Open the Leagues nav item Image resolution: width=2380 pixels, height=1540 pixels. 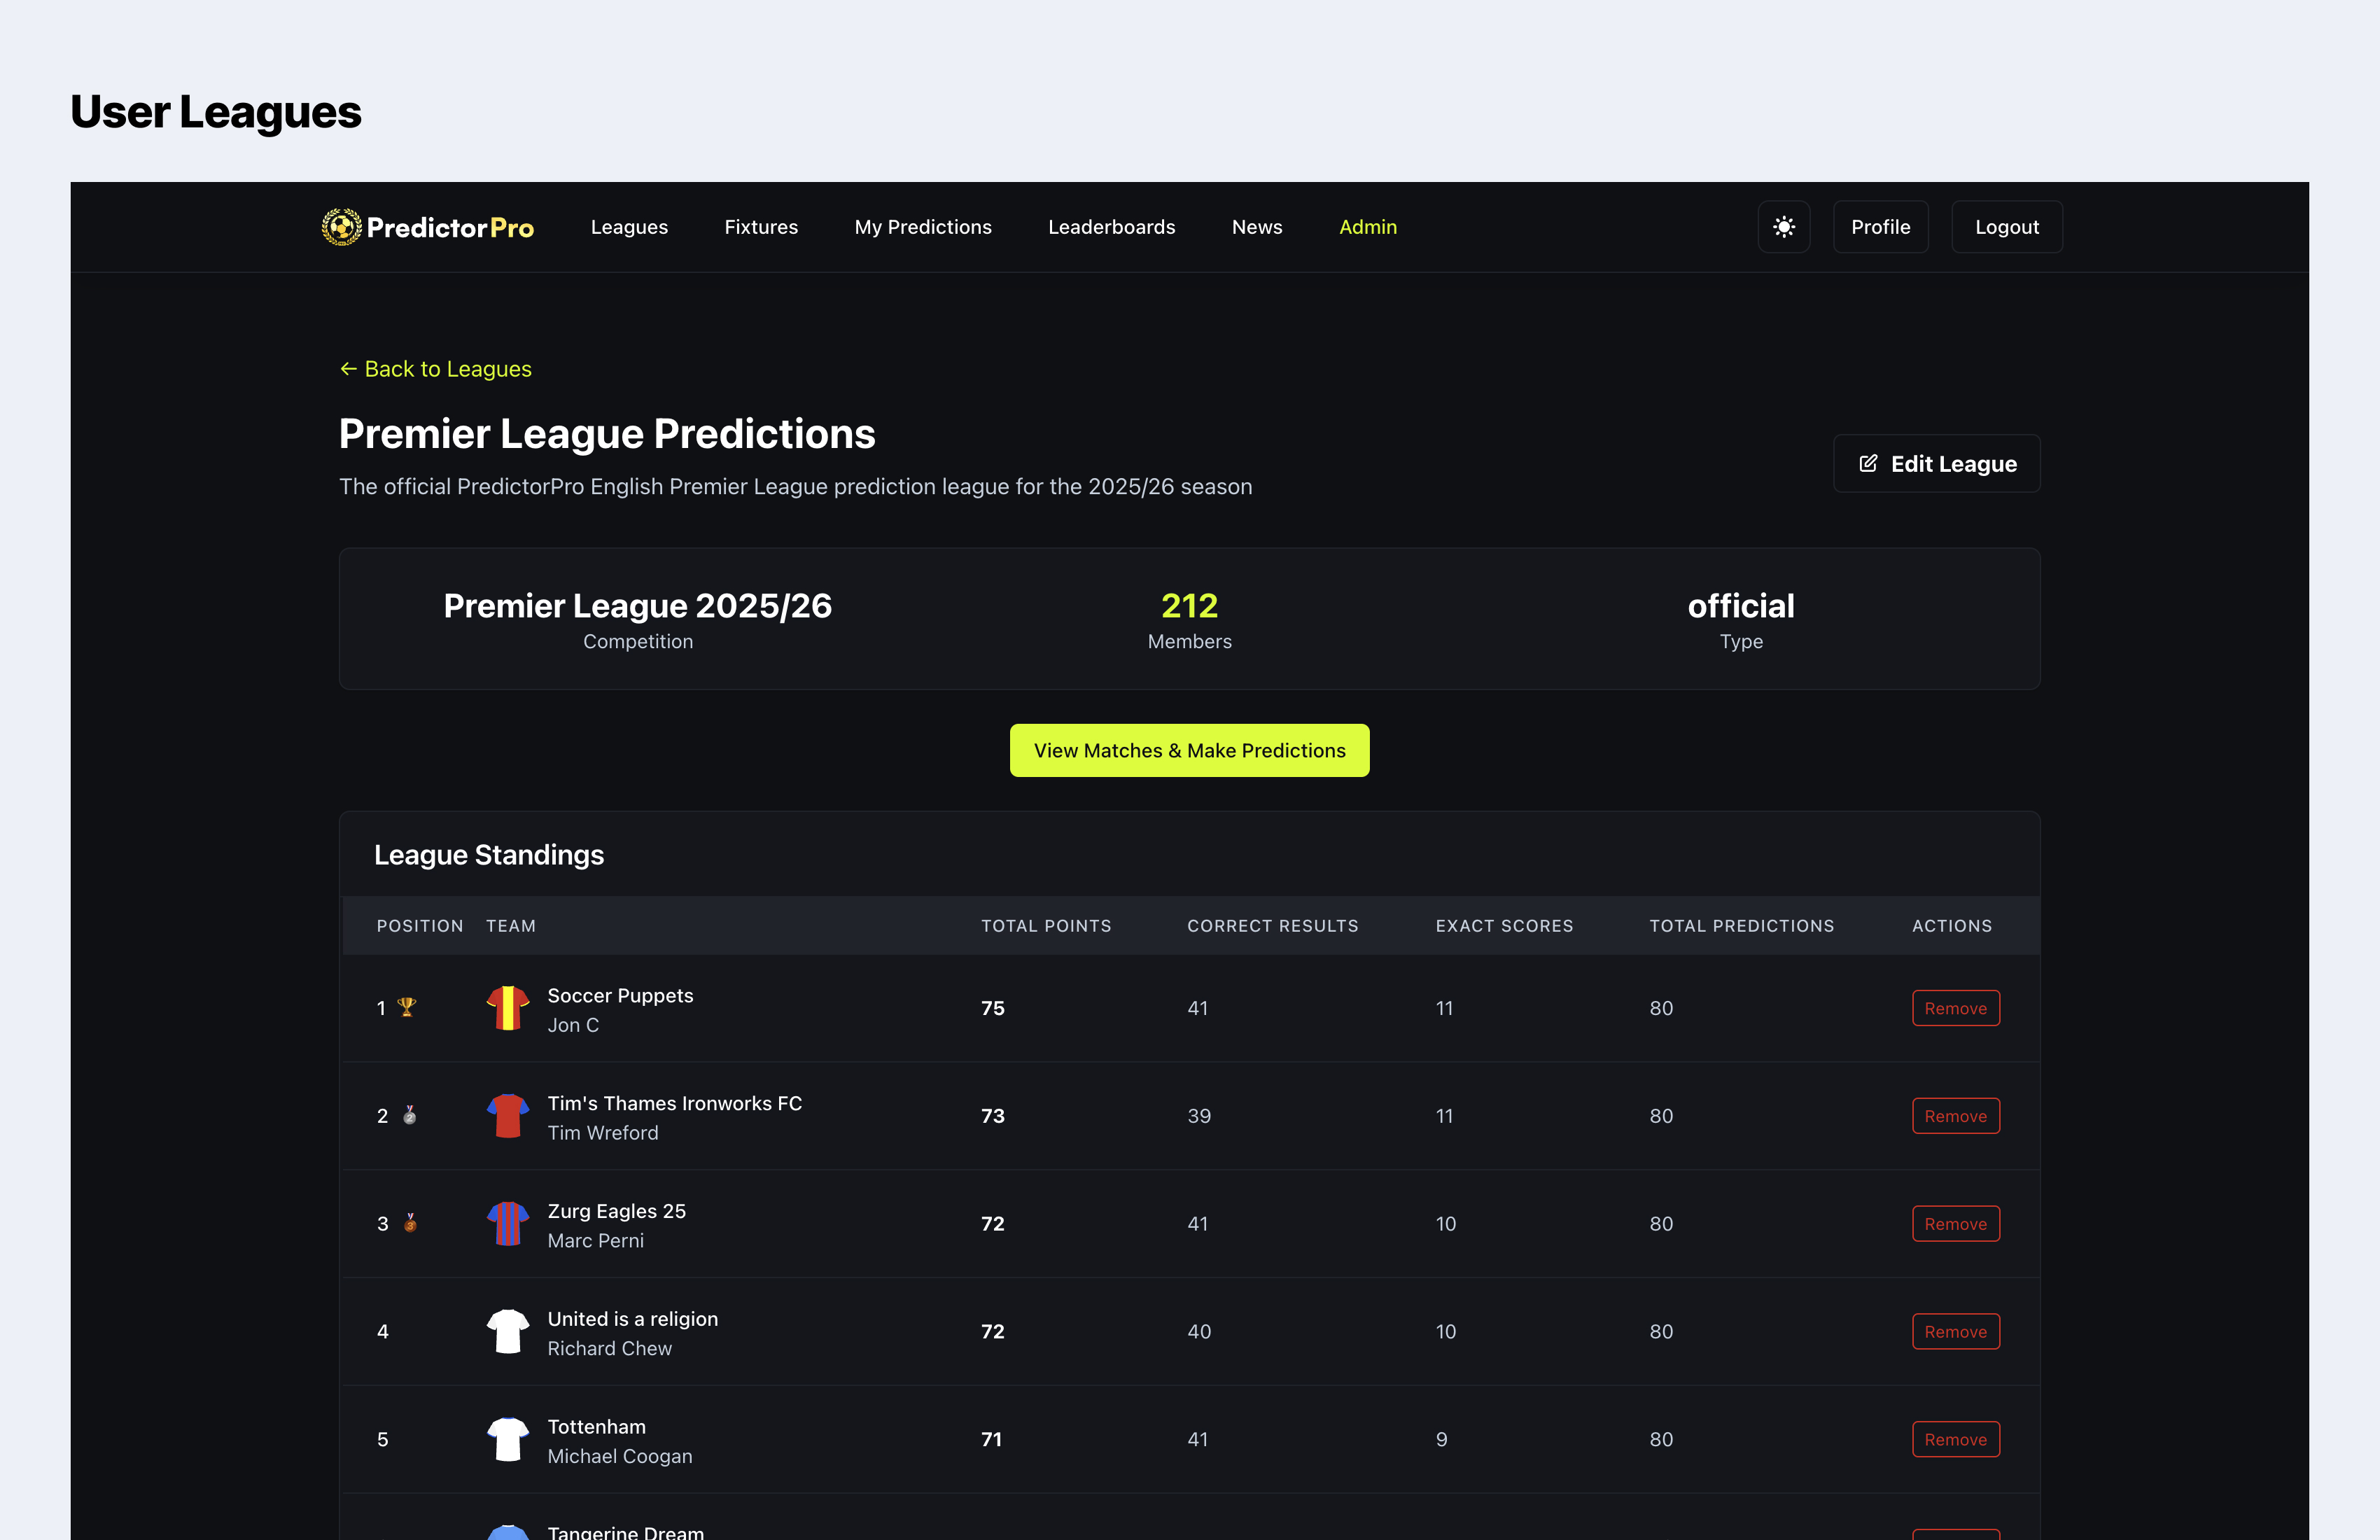tap(629, 227)
